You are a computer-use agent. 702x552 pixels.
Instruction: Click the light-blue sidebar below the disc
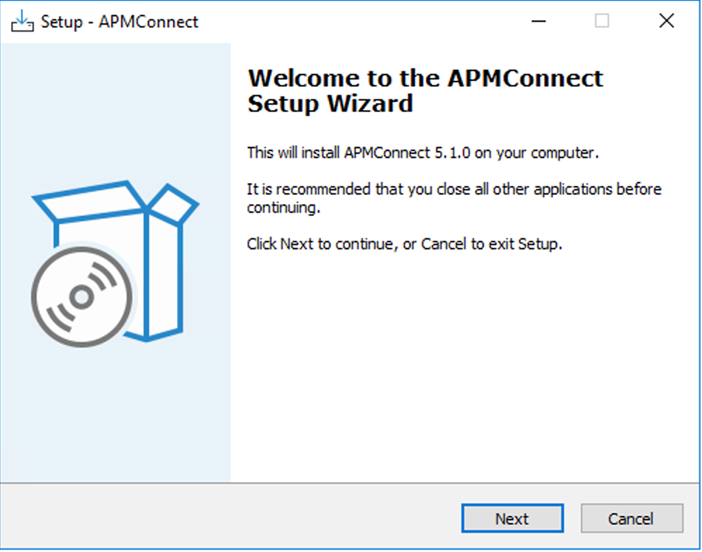[116, 412]
